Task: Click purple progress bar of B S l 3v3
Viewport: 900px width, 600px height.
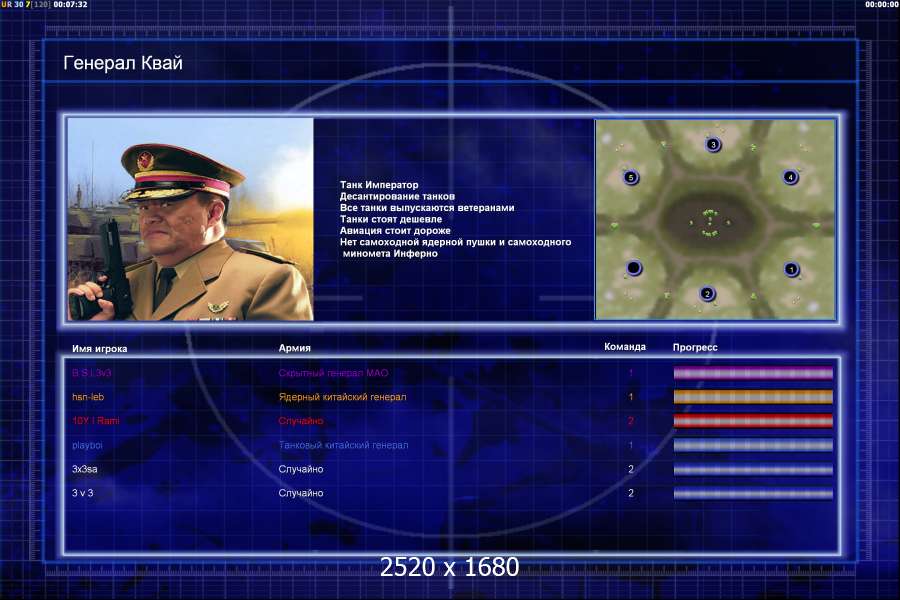Action: (x=753, y=373)
